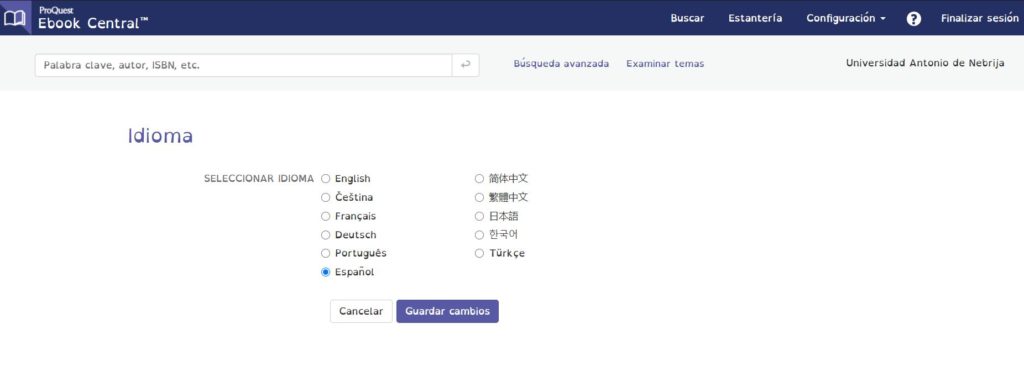1024x376 pixels.
Task: Select the 日本語 language option
Action: 479,216
